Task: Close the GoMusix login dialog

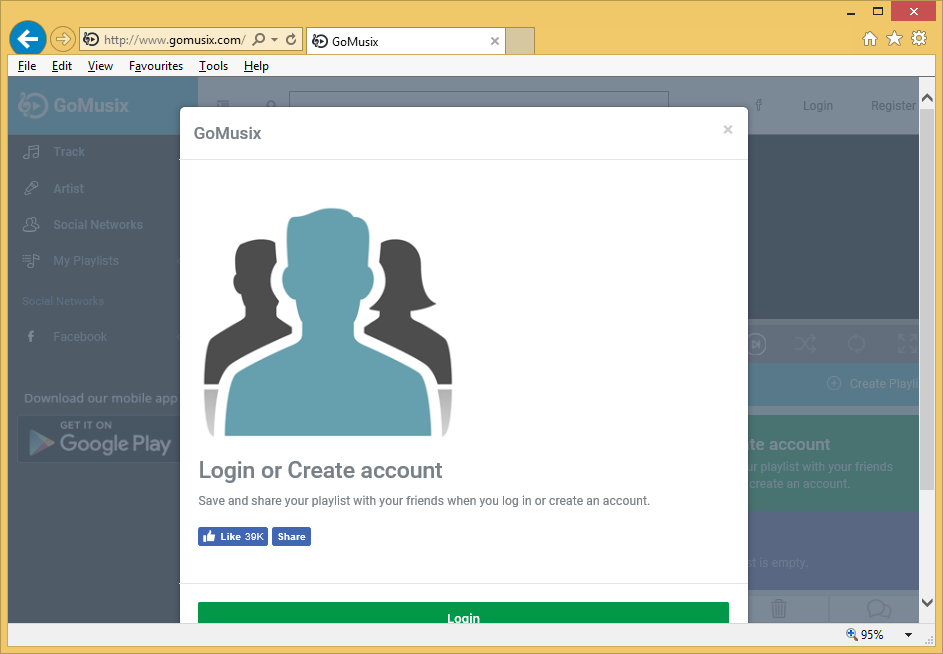Action: [x=727, y=130]
